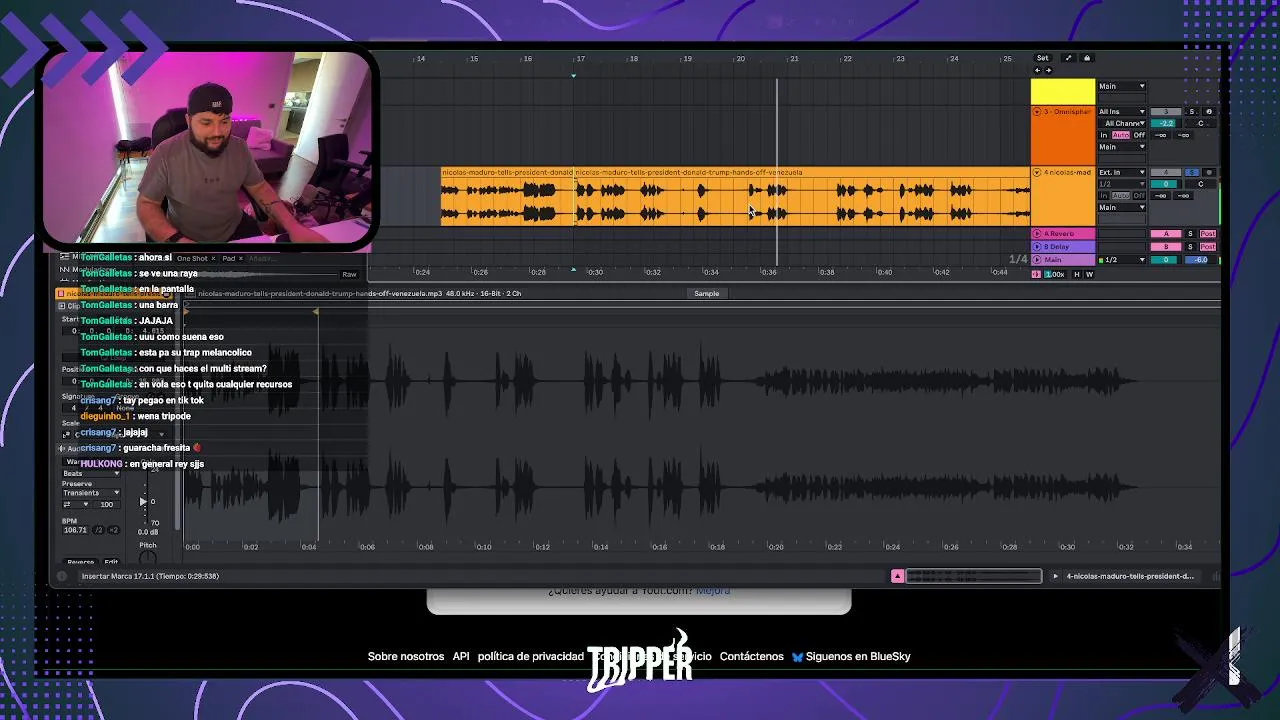
Task: Click Main track volume value 0
Action: (x=1166, y=260)
